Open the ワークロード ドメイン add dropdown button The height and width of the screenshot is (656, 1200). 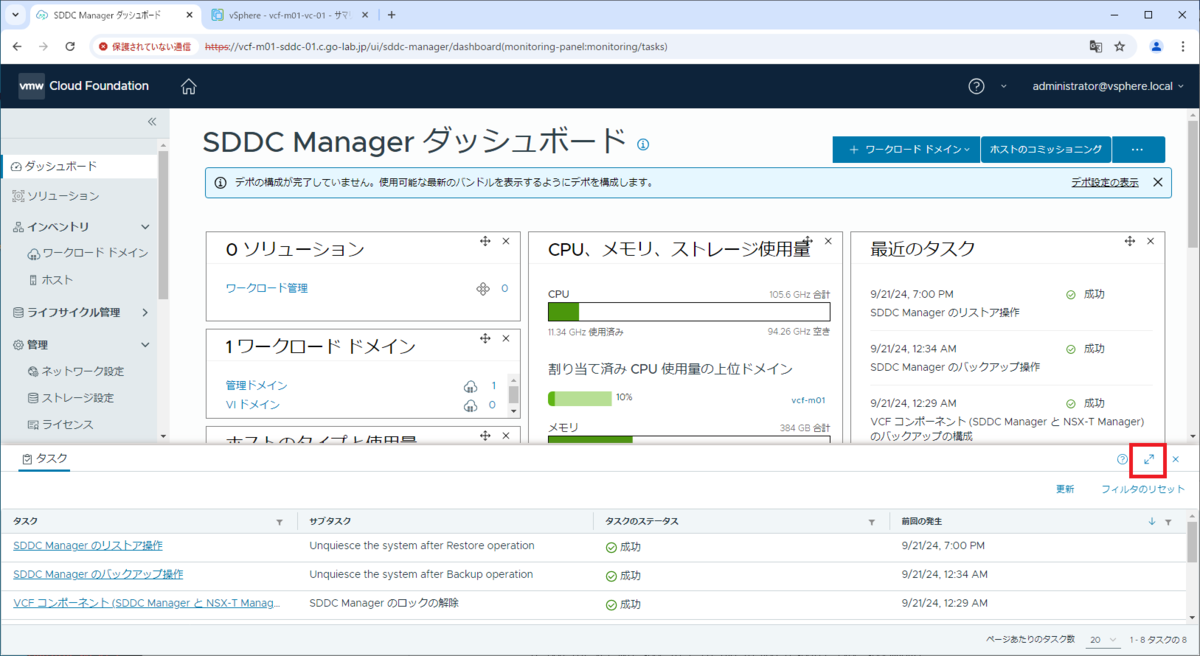pos(906,149)
